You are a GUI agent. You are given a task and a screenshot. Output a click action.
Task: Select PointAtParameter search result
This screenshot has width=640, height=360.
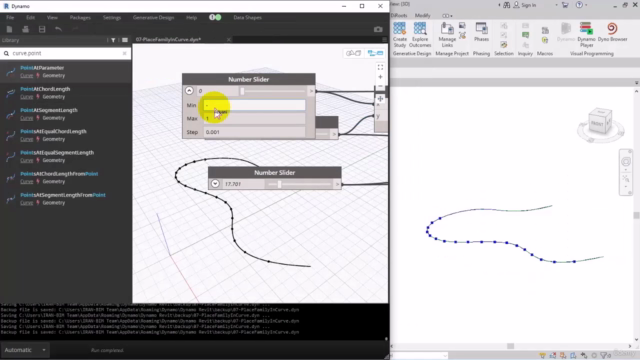pos(65,71)
